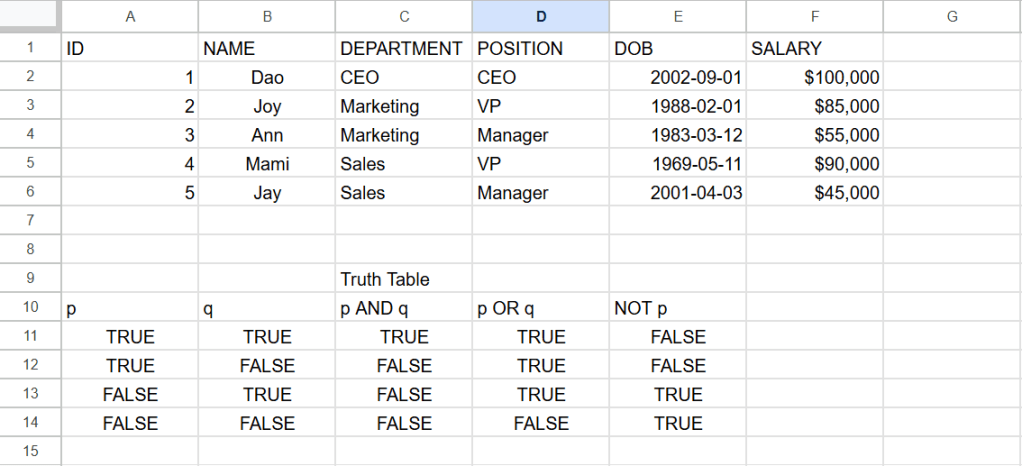Select column D header
The height and width of the screenshot is (466, 1022).
click(541, 16)
